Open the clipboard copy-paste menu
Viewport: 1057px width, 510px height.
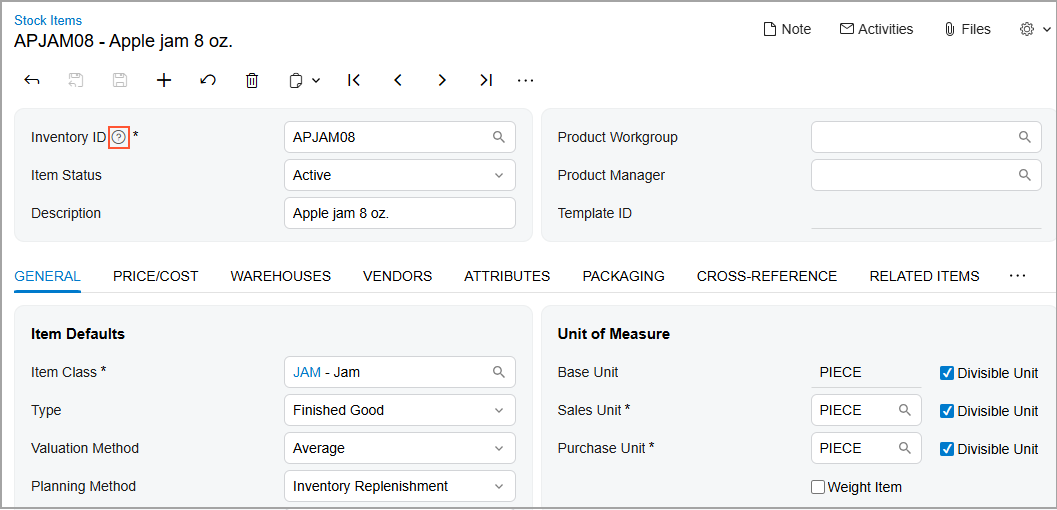[304, 80]
